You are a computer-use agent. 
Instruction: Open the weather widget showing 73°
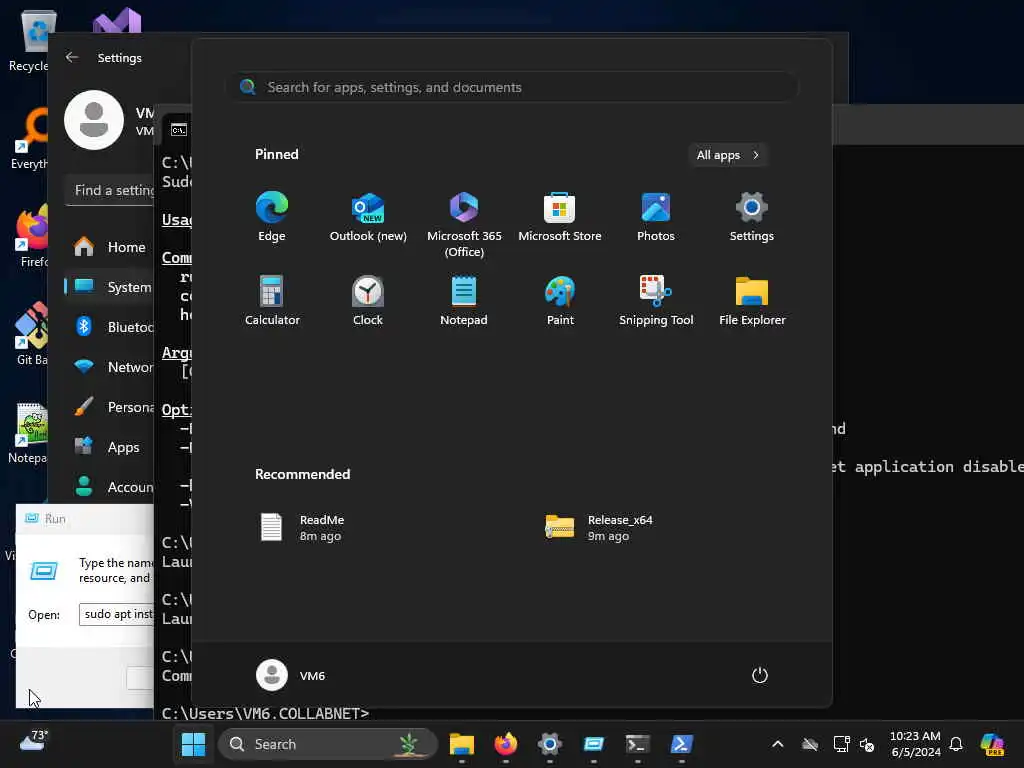click(x=33, y=742)
